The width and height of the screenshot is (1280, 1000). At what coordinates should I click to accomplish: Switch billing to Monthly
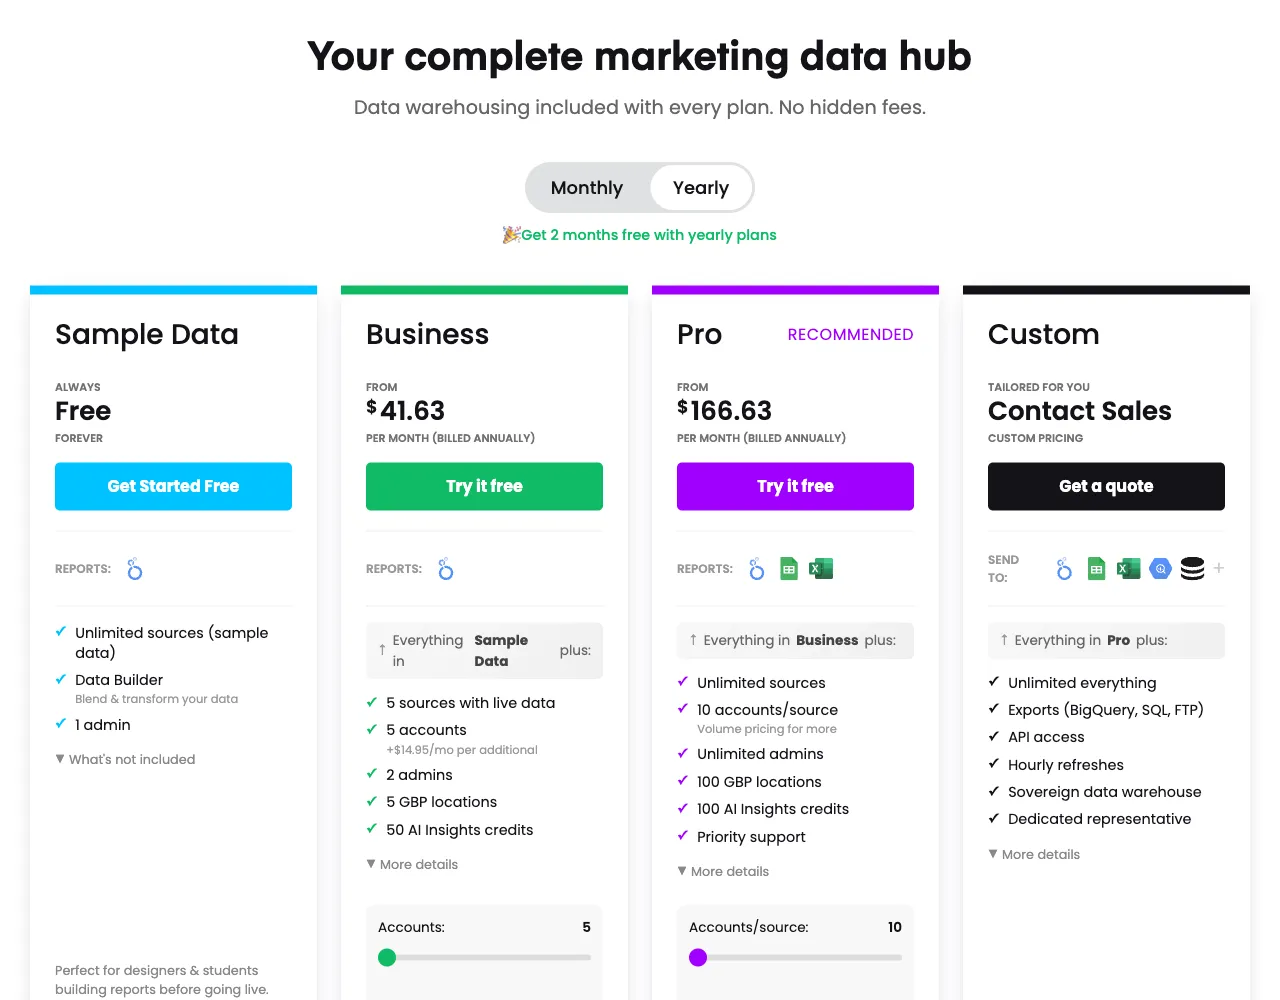point(586,187)
